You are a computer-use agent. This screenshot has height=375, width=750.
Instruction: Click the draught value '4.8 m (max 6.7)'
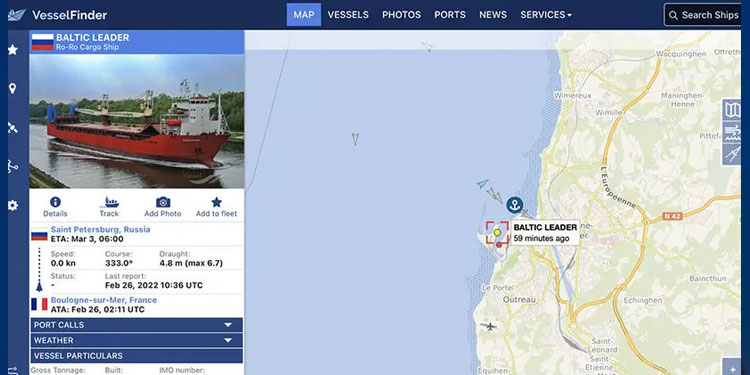[x=191, y=264]
